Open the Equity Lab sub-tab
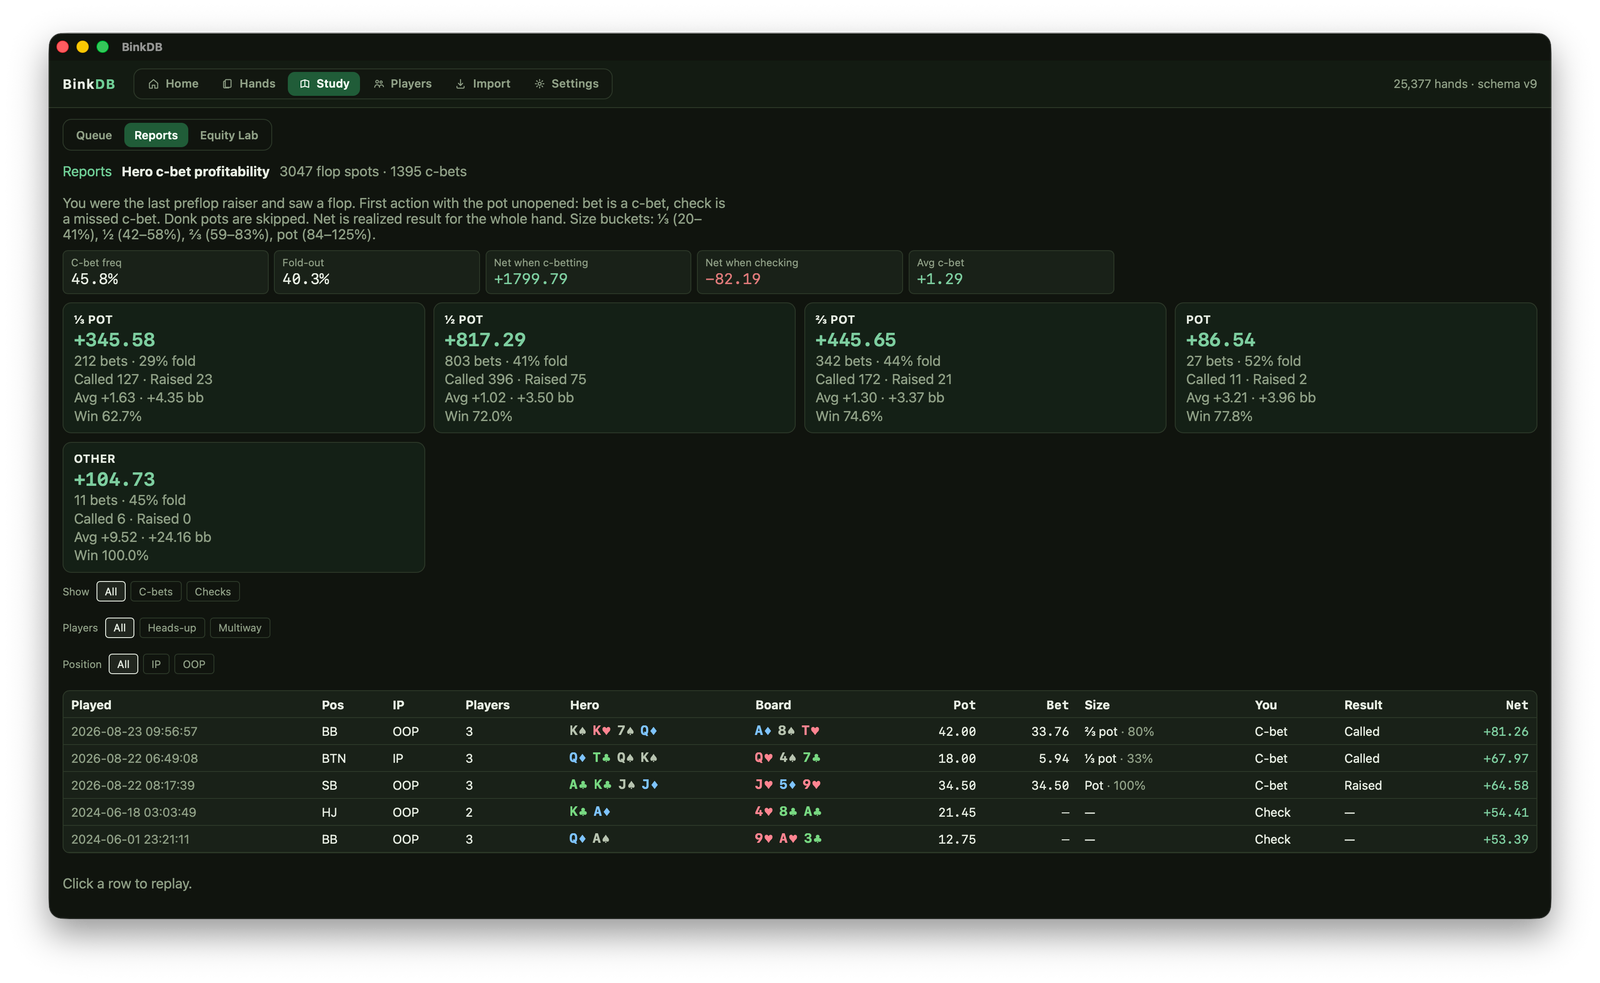Screen dimensions: 1600x983 click(229, 135)
